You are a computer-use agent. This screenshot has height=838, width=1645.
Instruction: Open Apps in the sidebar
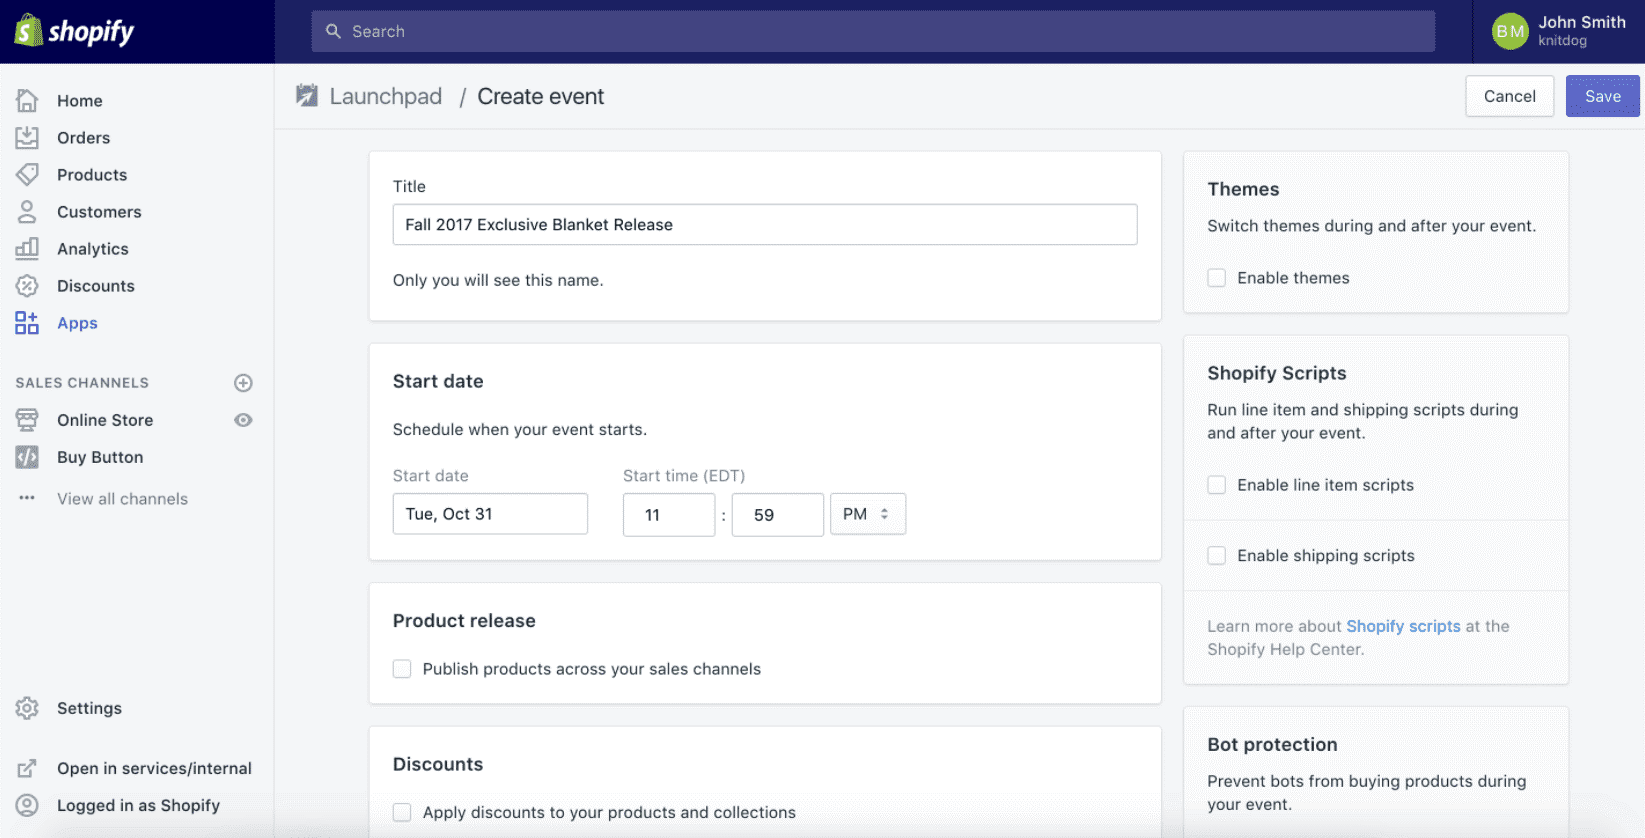coord(77,323)
